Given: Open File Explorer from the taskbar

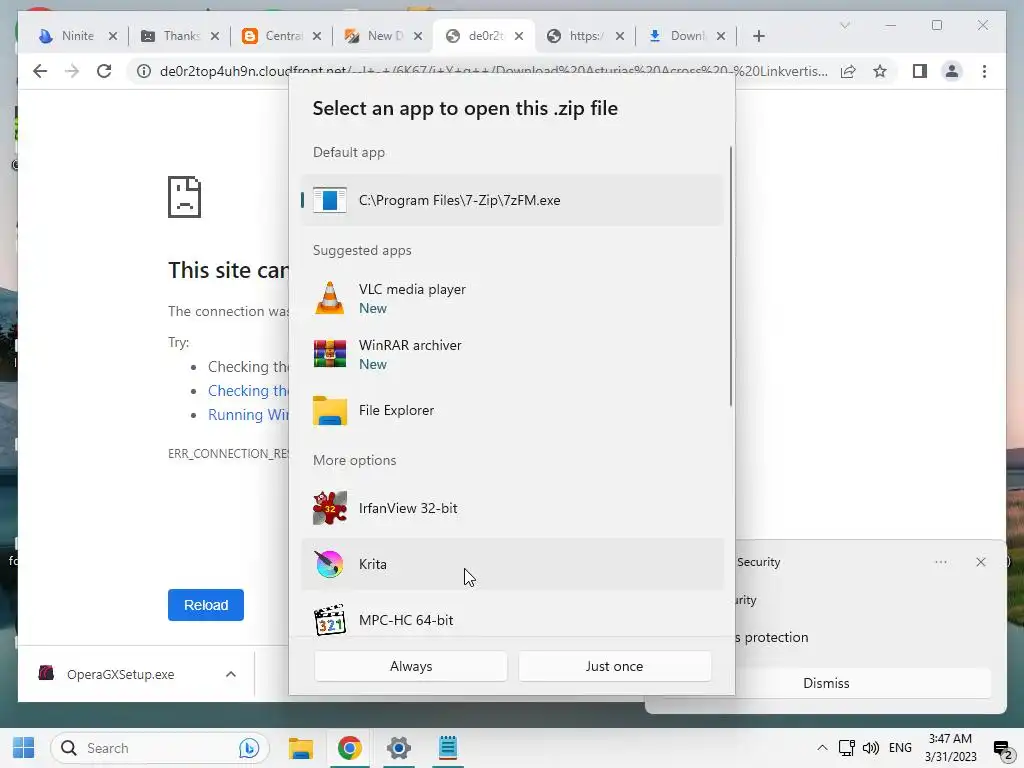Looking at the screenshot, I should [301, 748].
